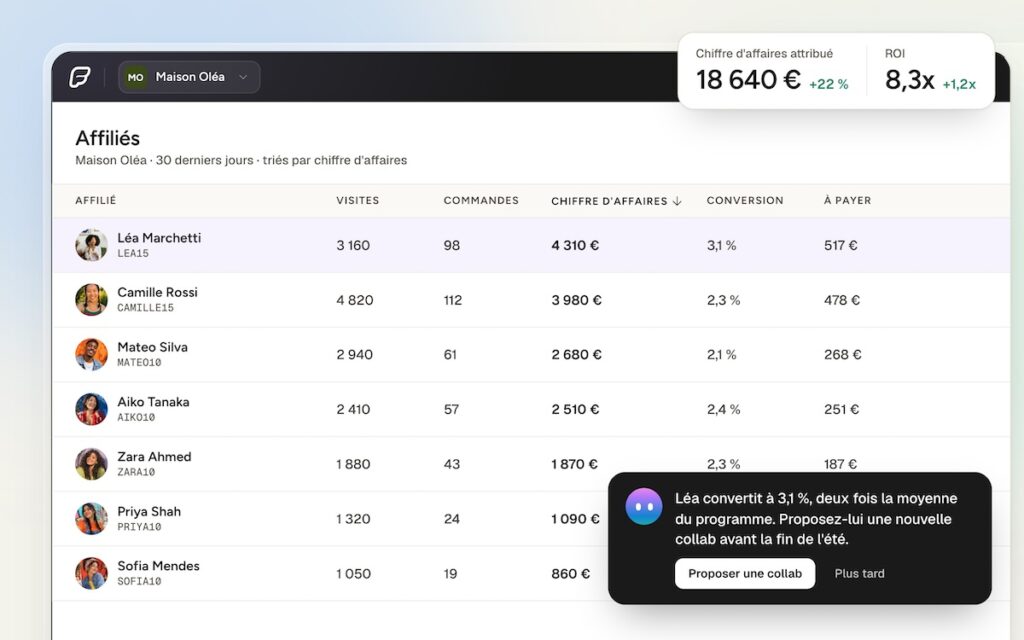
Task: Click the assistant bot face icon
Action: [x=644, y=506]
